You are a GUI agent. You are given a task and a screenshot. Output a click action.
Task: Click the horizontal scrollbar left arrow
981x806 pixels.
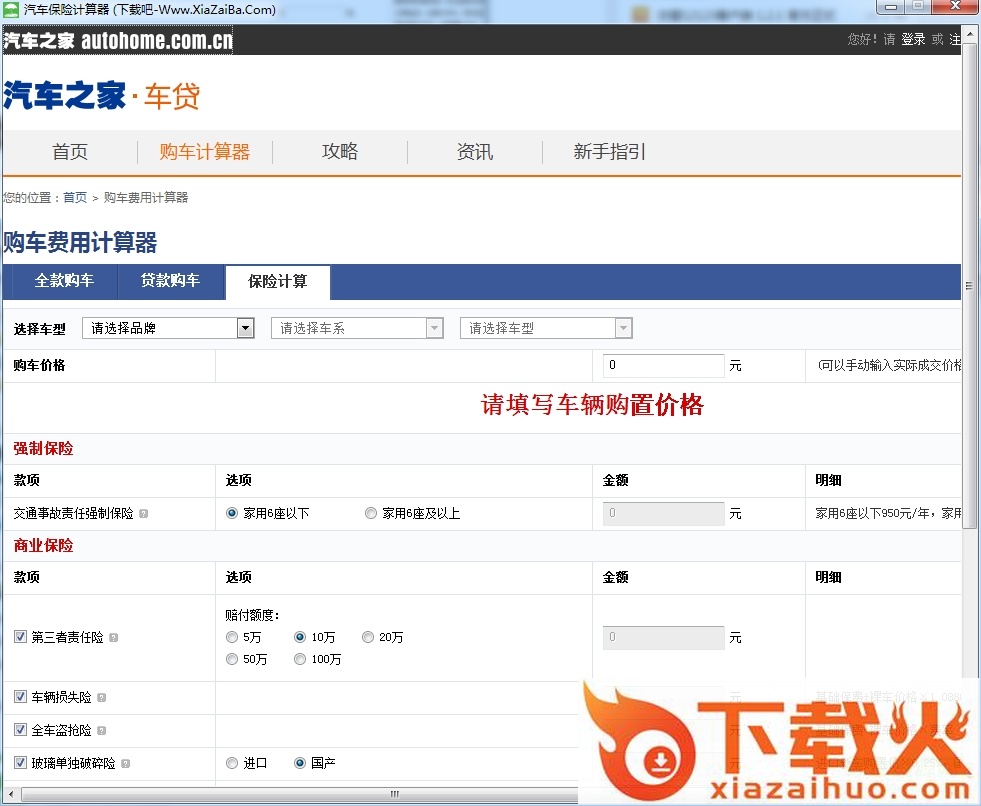click(x=10, y=794)
